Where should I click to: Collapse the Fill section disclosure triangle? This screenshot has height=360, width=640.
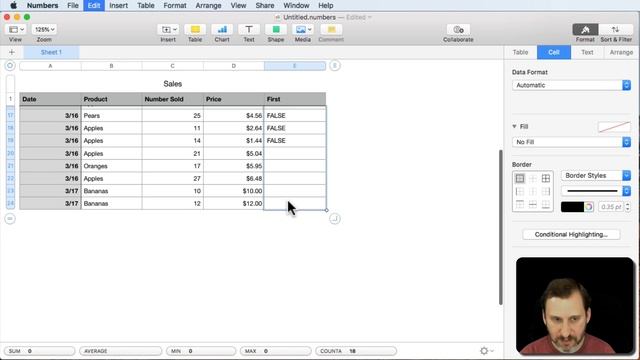click(x=514, y=127)
